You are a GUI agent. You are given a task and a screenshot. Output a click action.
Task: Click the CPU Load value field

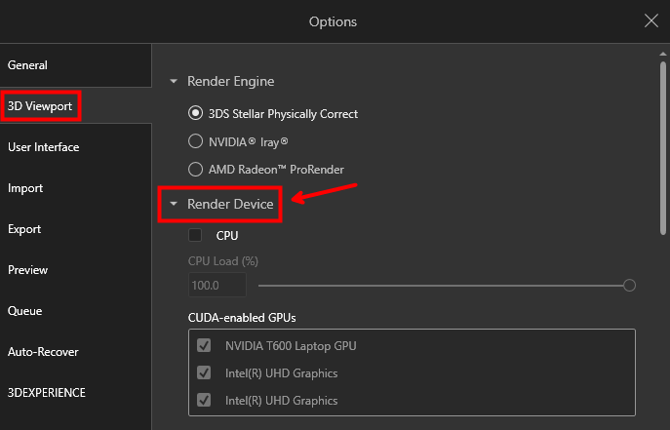click(217, 285)
